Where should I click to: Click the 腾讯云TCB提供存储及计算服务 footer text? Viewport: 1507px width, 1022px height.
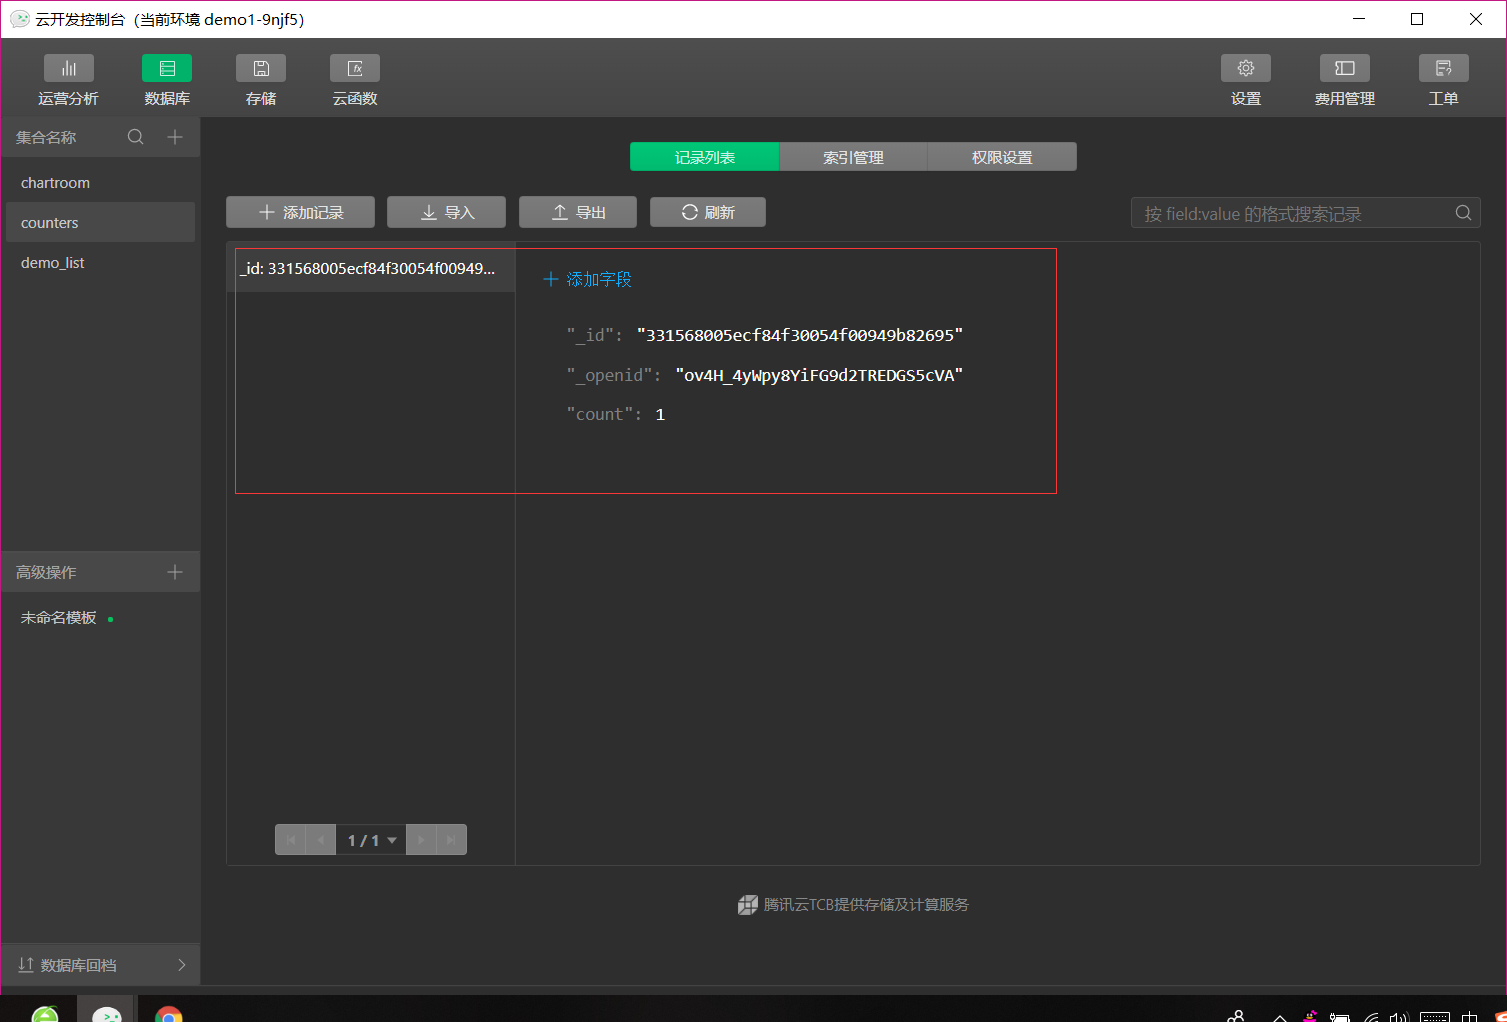tap(866, 904)
